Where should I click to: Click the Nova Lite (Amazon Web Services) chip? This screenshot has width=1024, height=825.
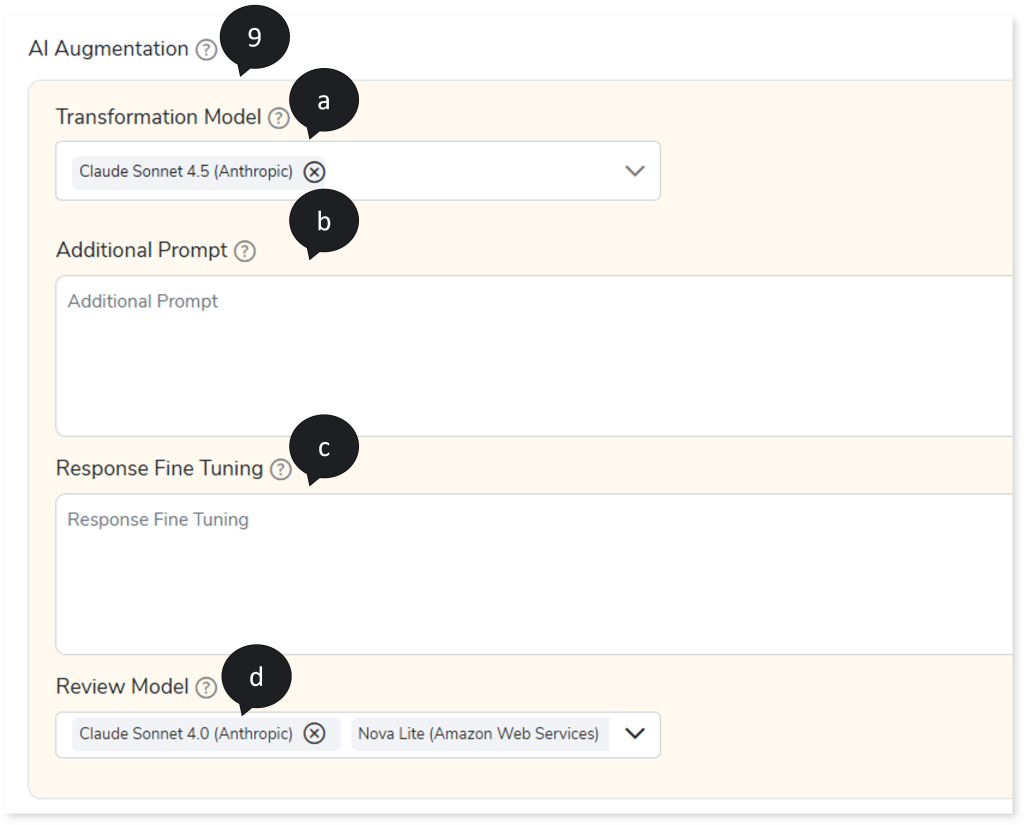(x=478, y=734)
